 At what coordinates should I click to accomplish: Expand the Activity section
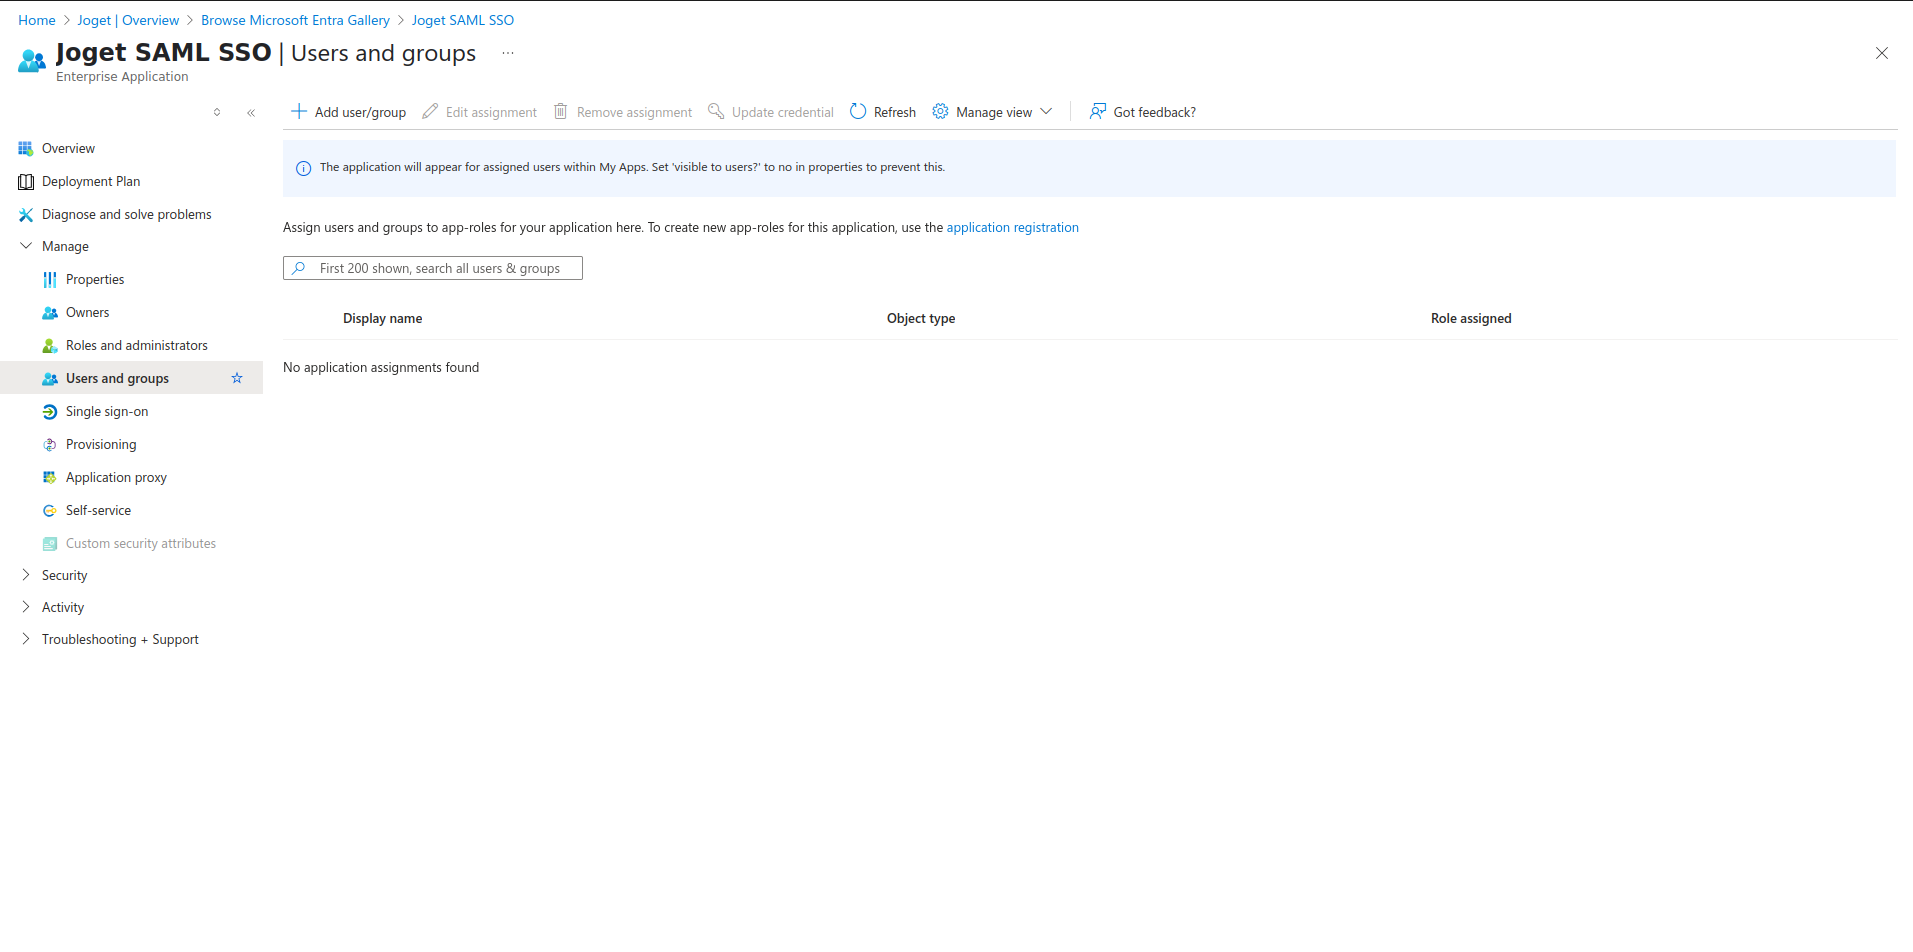point(26,607)
